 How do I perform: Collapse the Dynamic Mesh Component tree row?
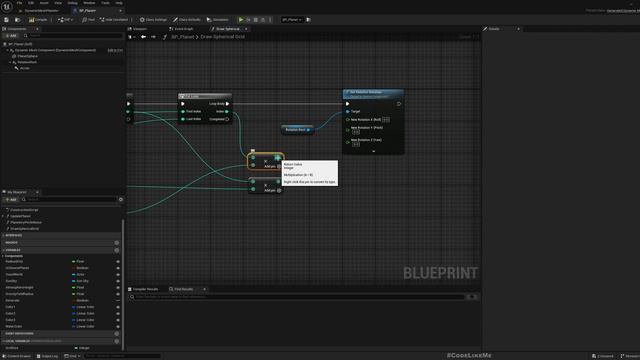(x=7, y=50)
